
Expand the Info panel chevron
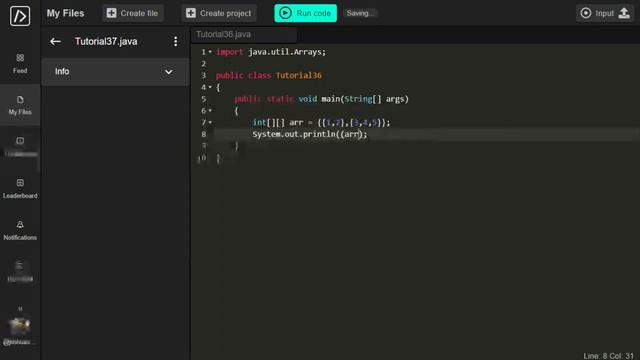click(169, 72)
